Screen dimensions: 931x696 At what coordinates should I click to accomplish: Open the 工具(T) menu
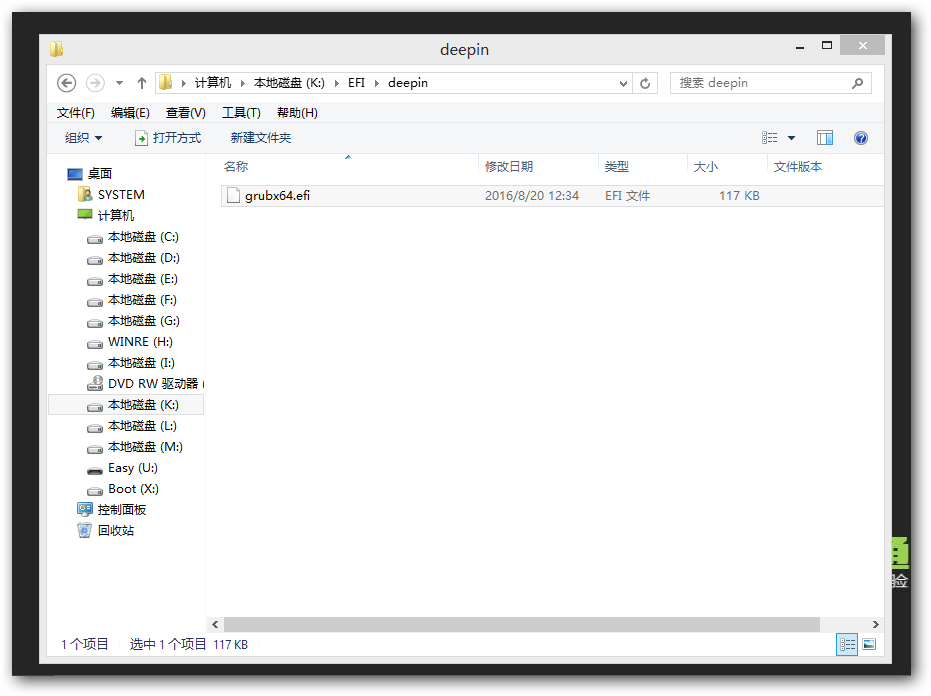pyautogui.click(x=241, y=113)
